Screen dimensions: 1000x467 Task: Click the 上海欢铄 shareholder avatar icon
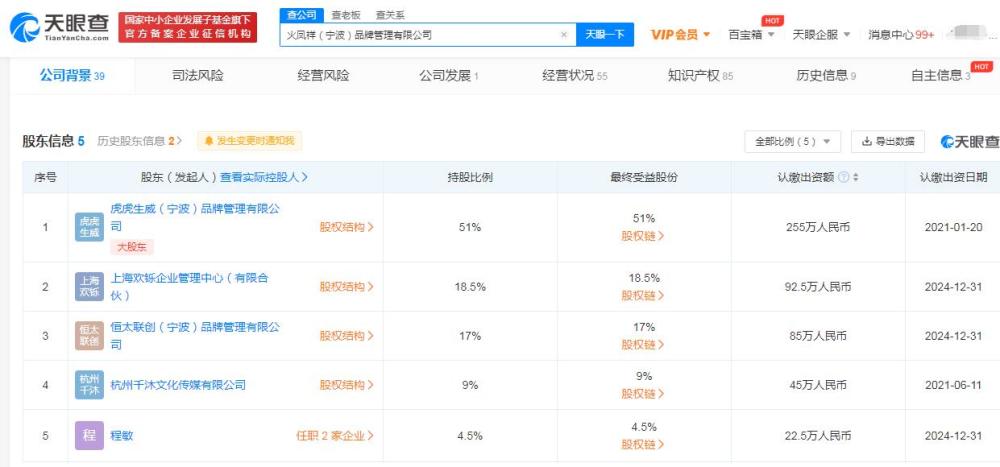point(89,286)
